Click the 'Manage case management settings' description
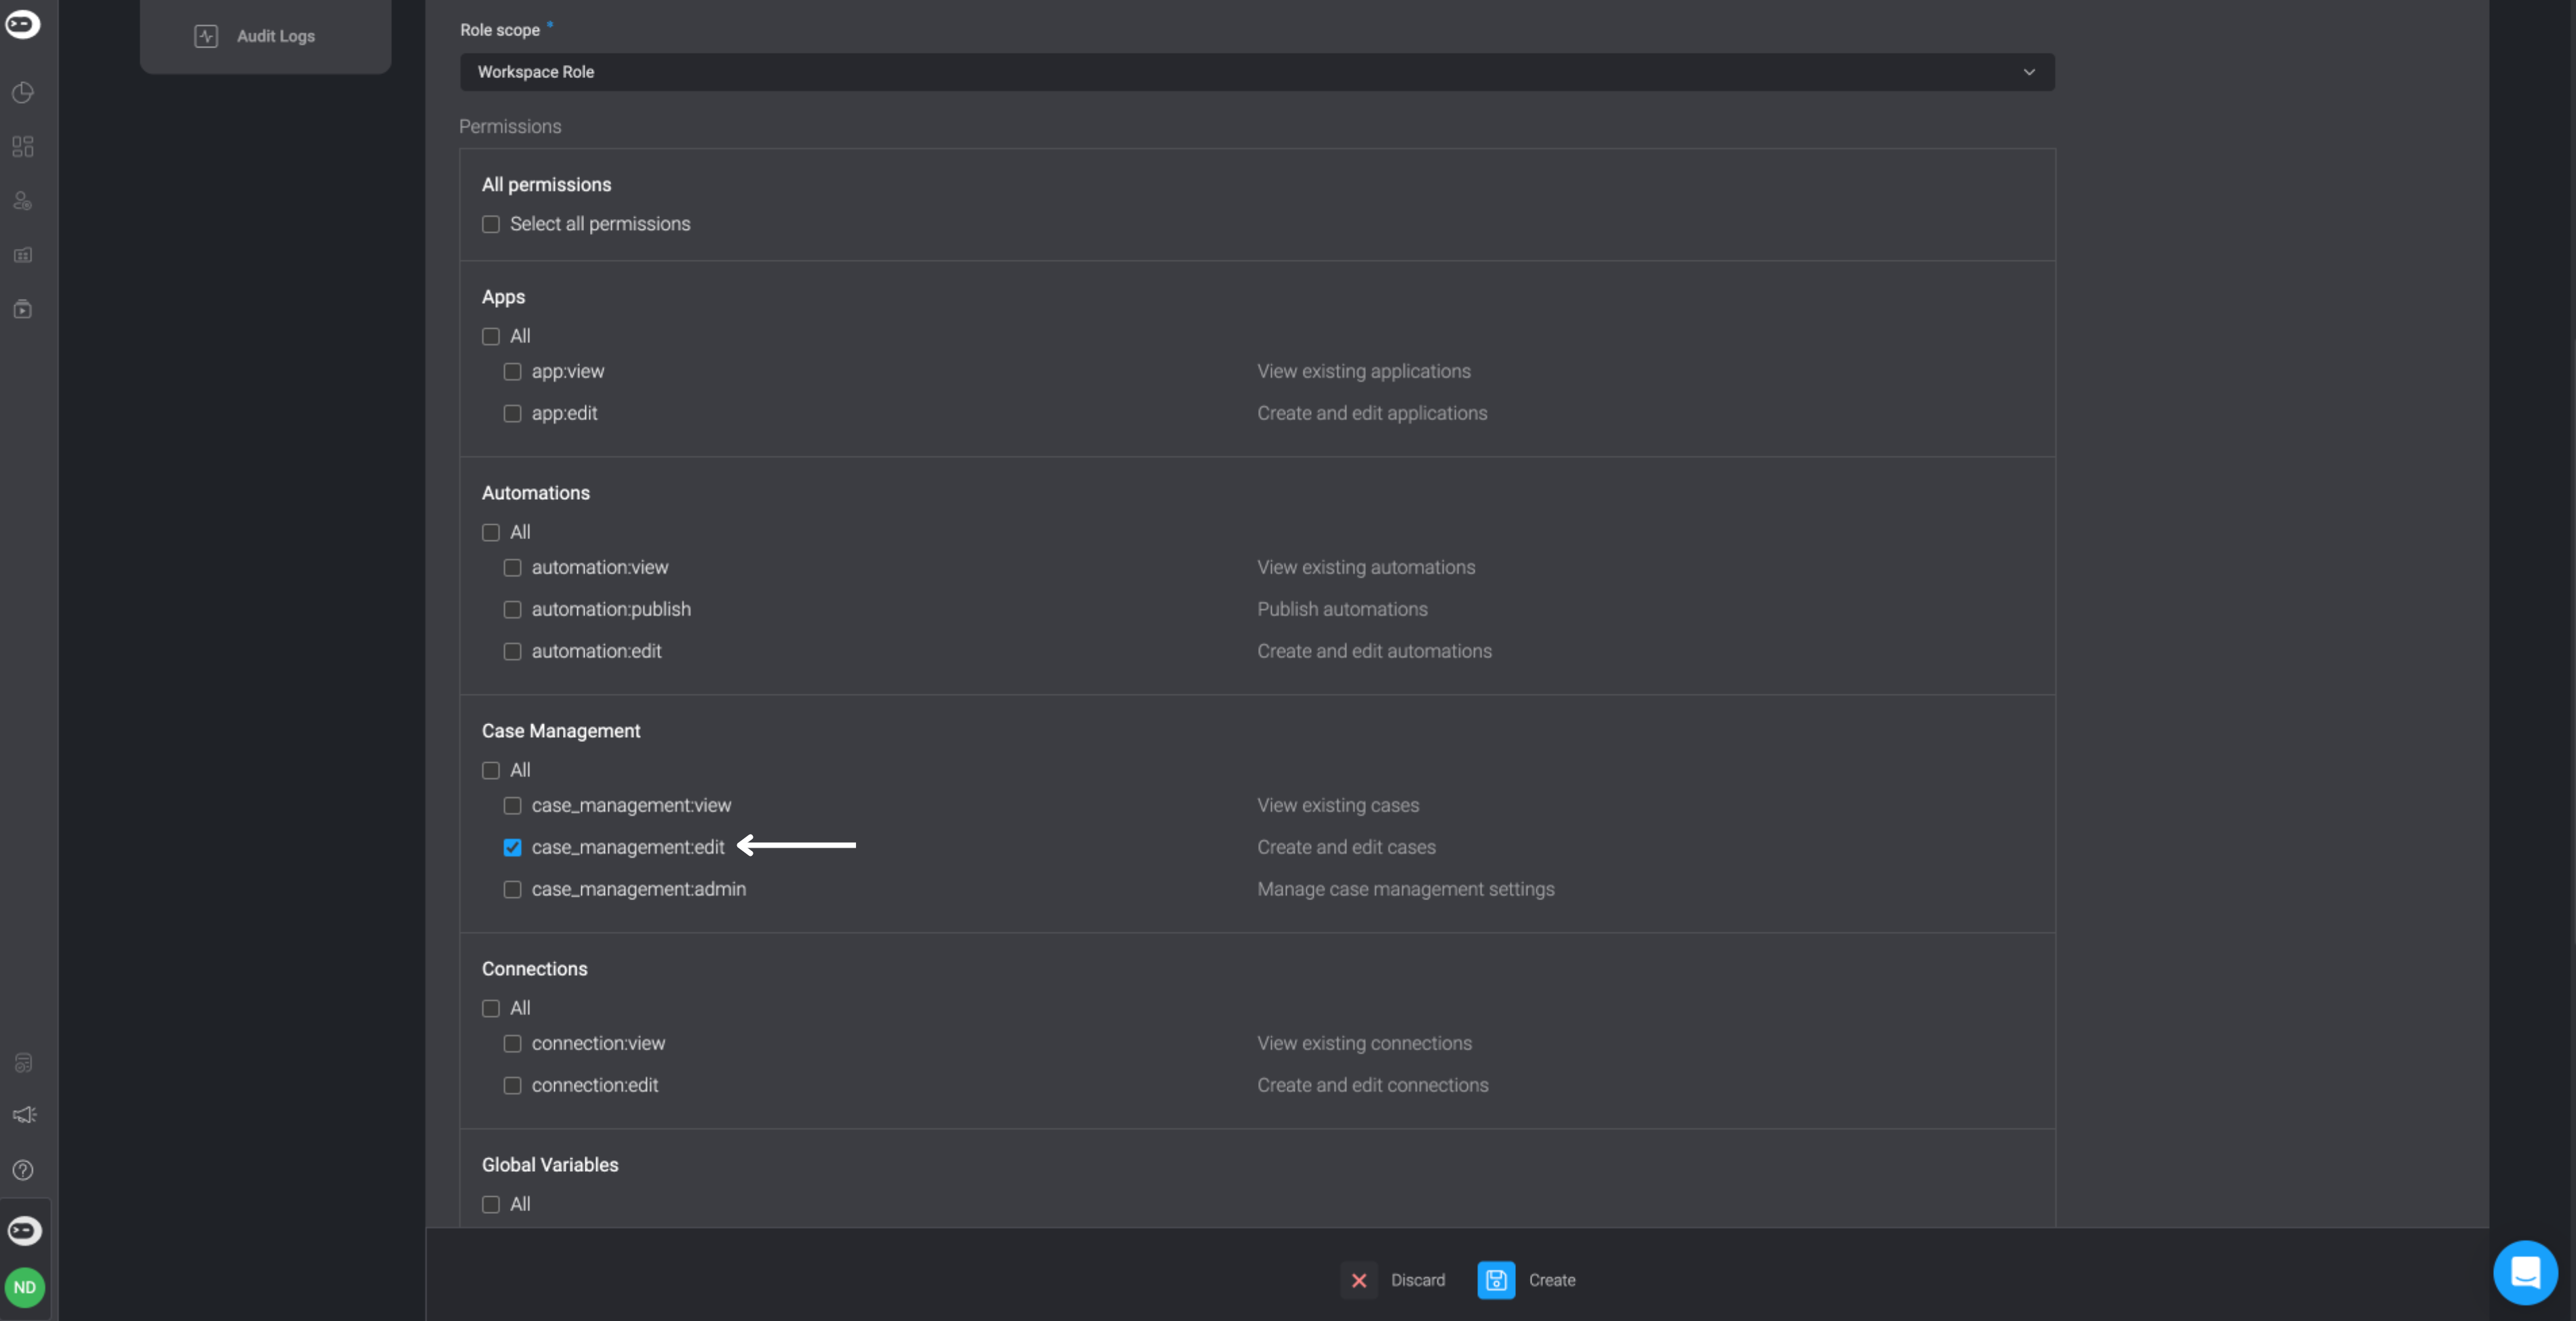 click(x=1405, y=889)
